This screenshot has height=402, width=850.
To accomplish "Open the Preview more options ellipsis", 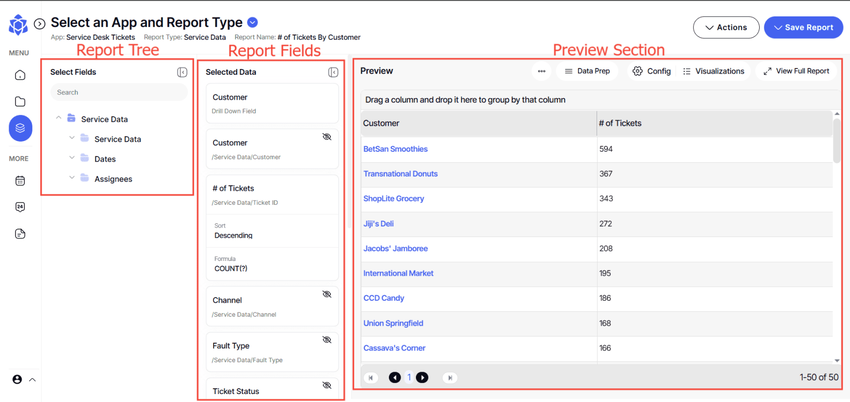I will click(x=541, y=71).
